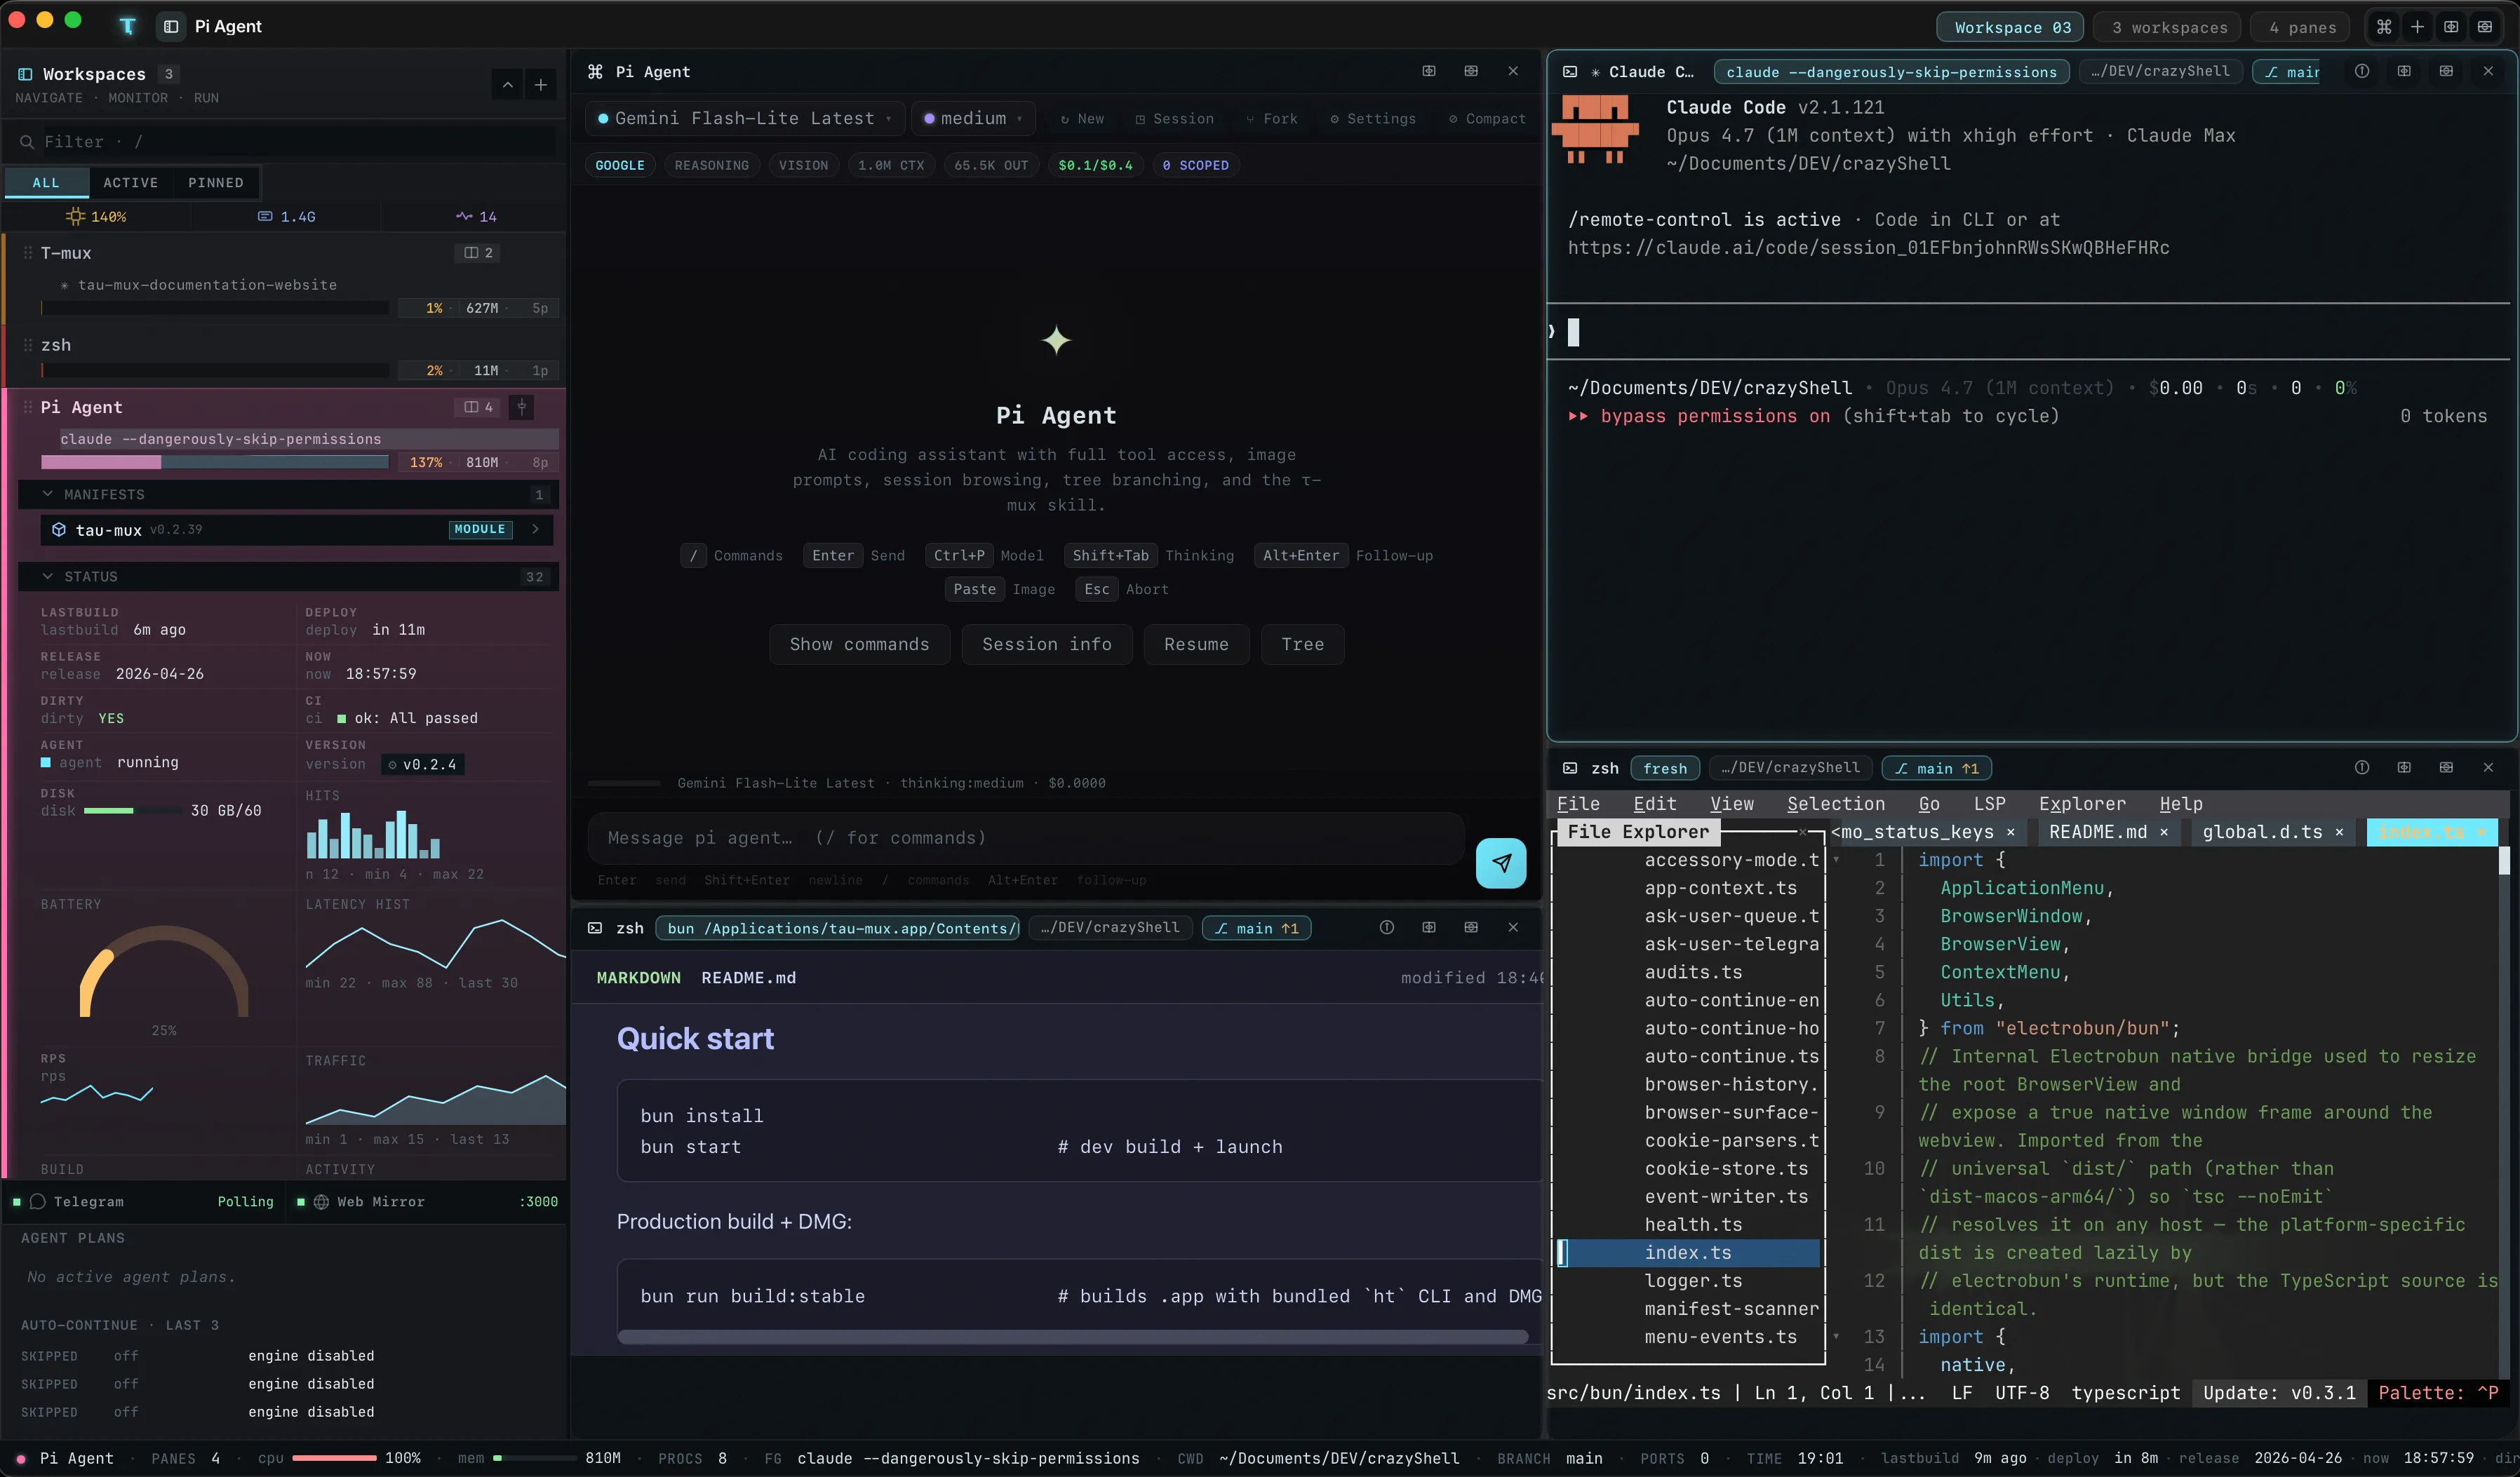Open the medium thinking level dropdown

click(x=972, y=119)
